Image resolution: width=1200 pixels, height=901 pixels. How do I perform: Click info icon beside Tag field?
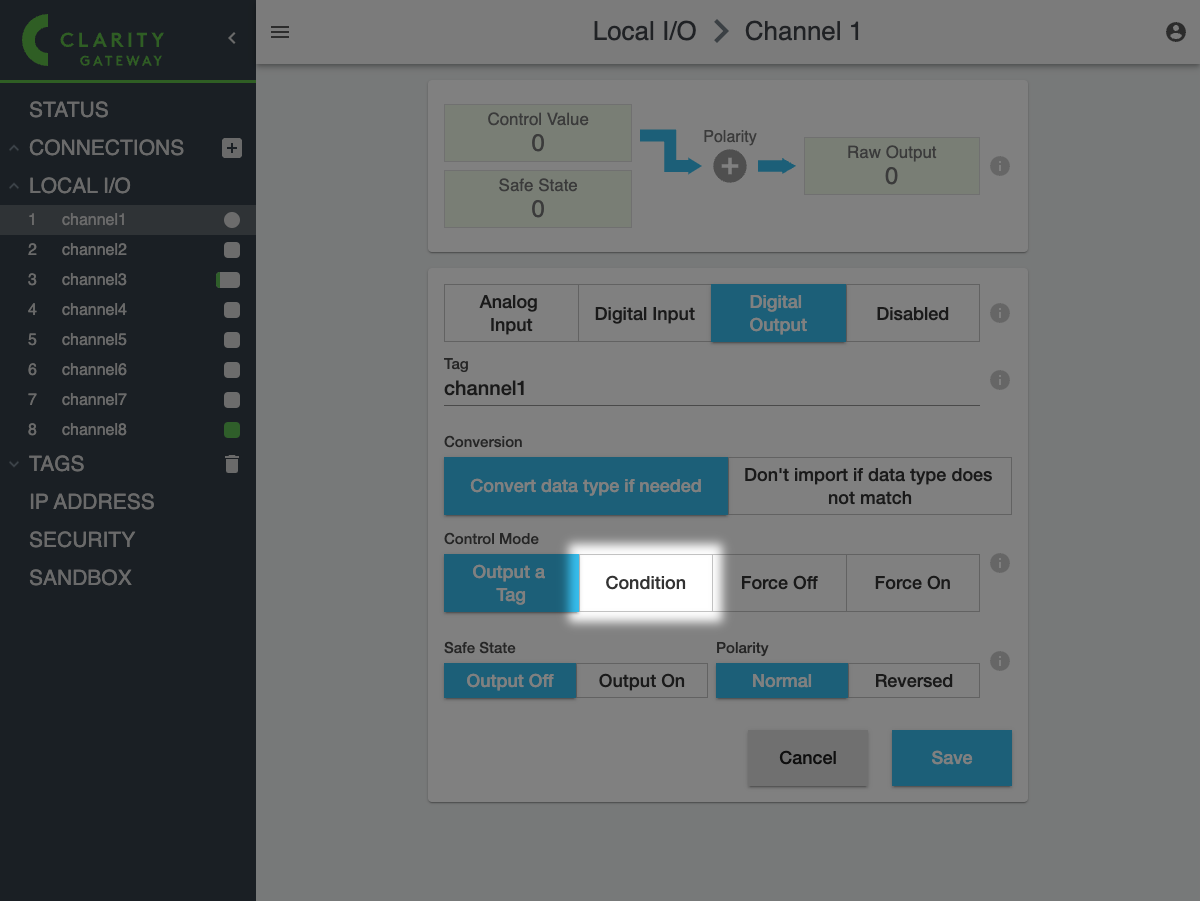click(999, 380)
